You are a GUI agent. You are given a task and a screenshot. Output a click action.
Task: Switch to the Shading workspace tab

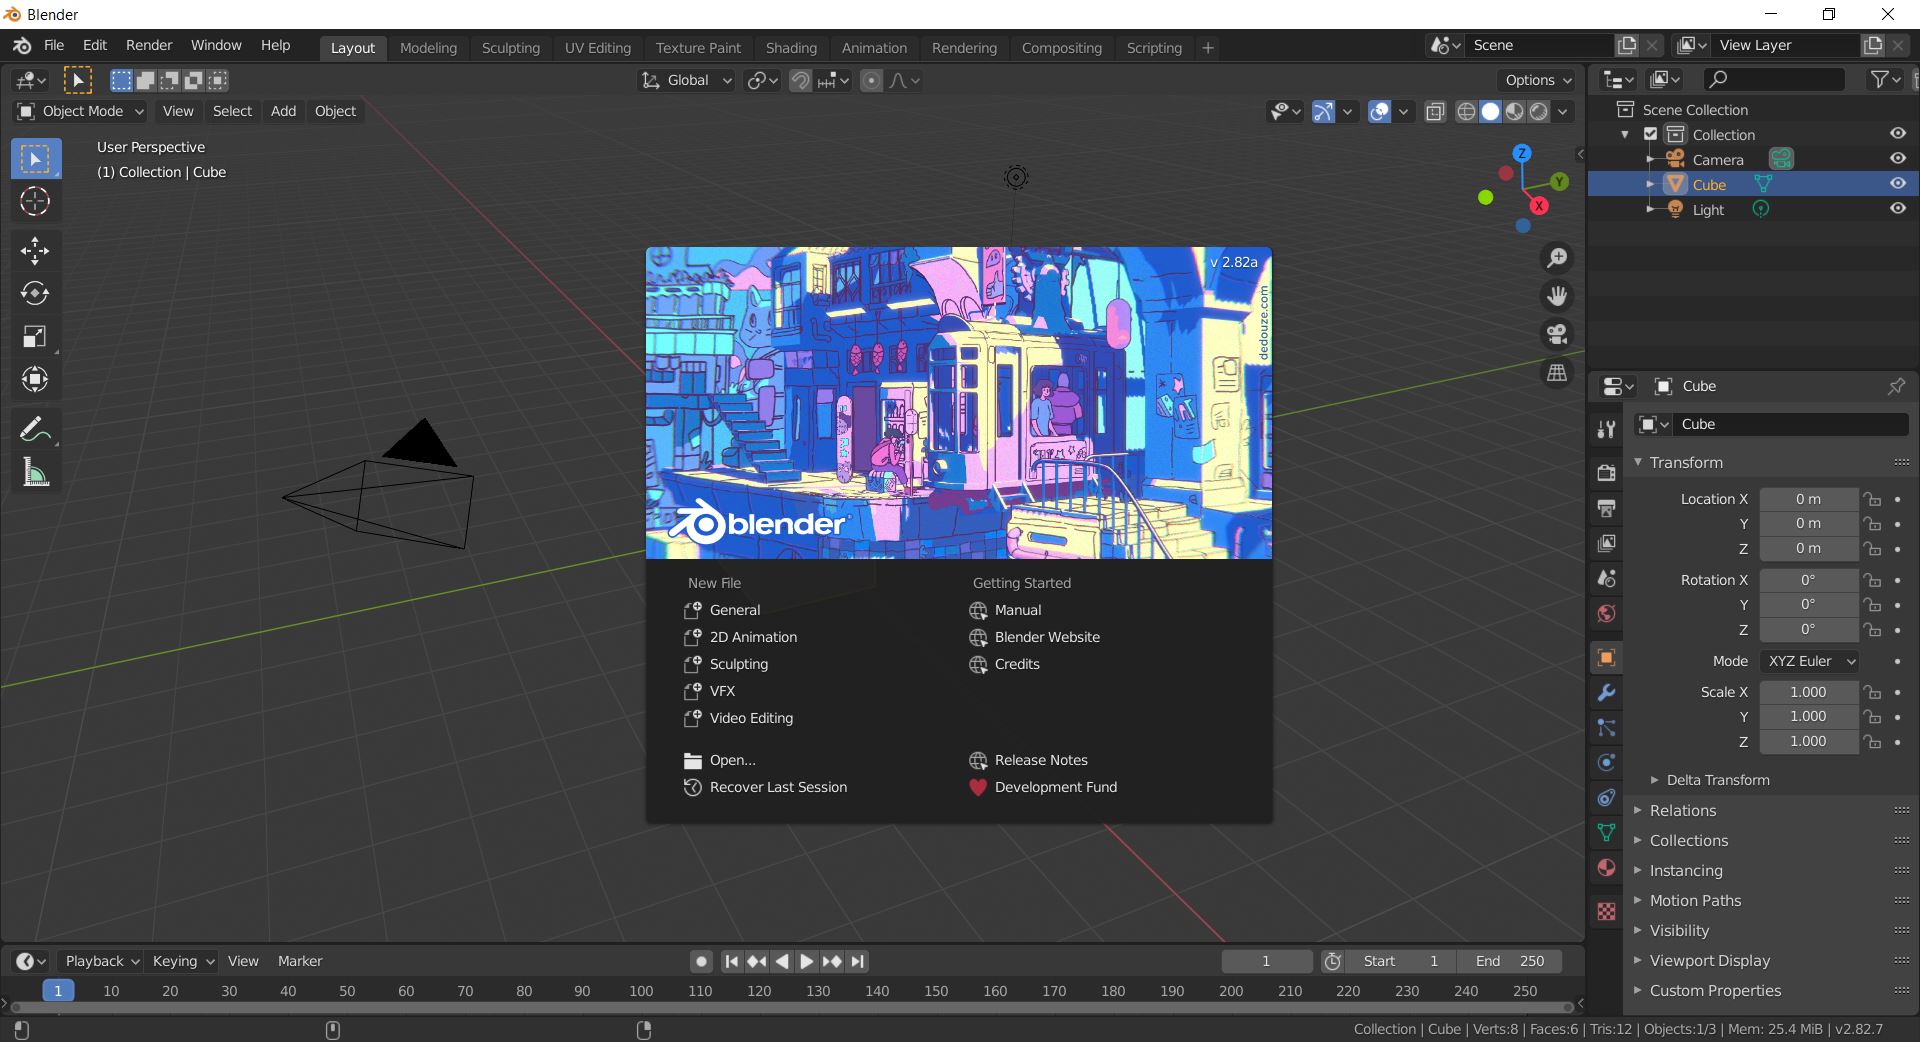pos(791,47)
